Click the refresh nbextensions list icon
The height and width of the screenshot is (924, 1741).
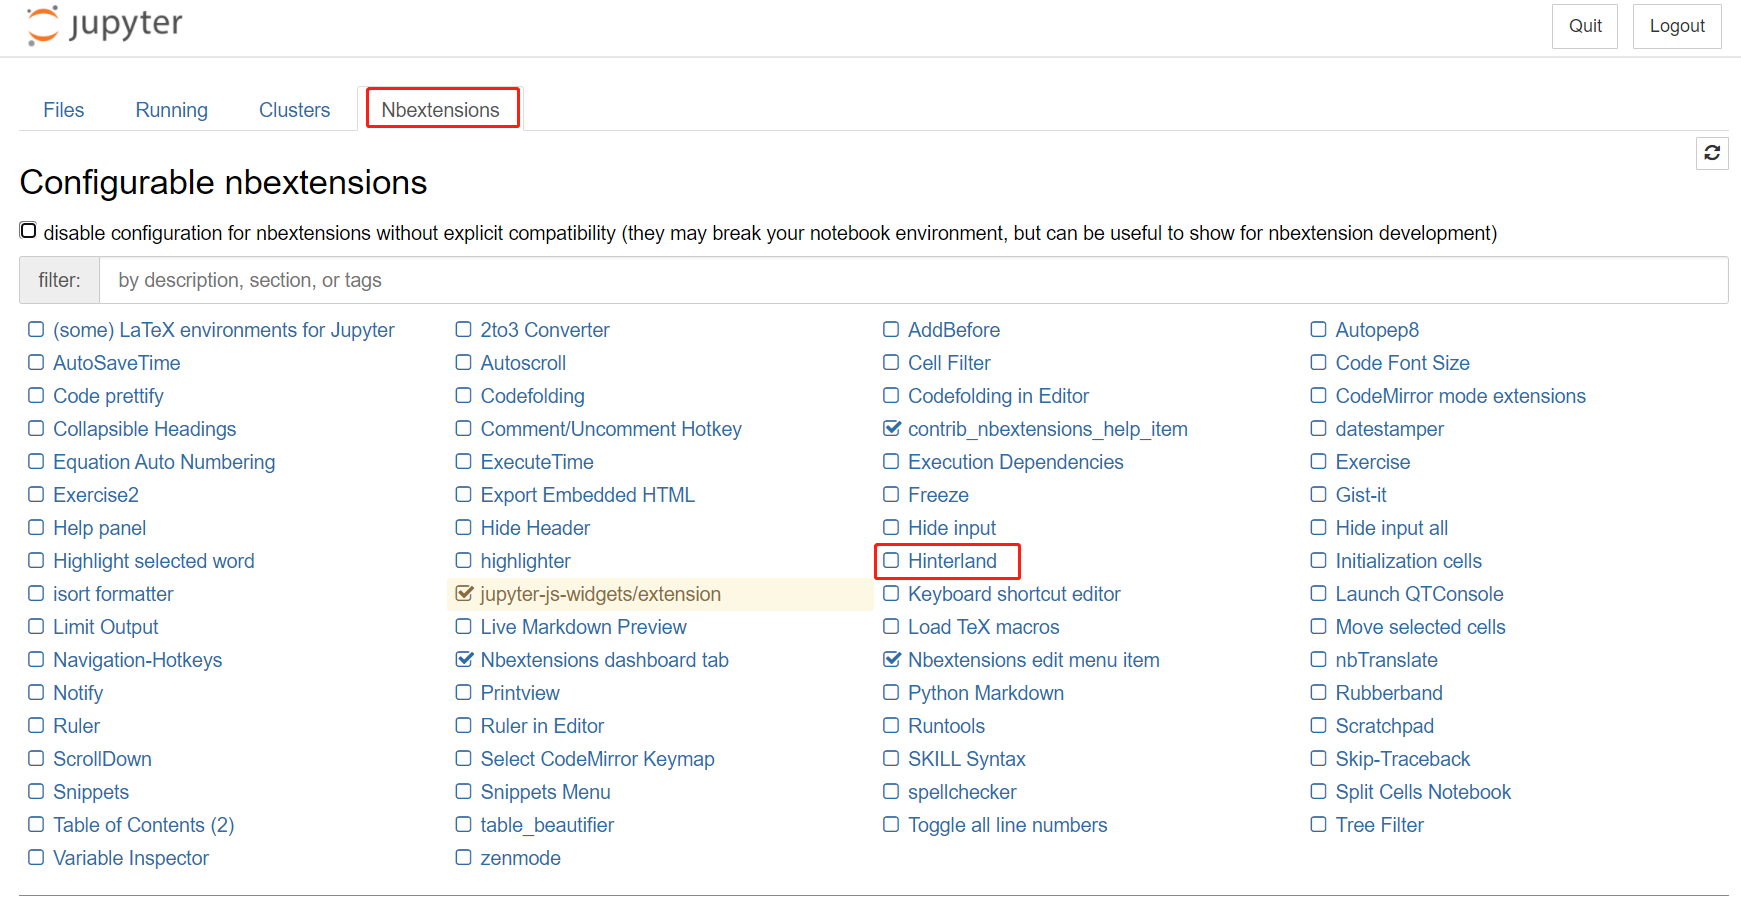pyautogui.click(x=1712, y=153)
